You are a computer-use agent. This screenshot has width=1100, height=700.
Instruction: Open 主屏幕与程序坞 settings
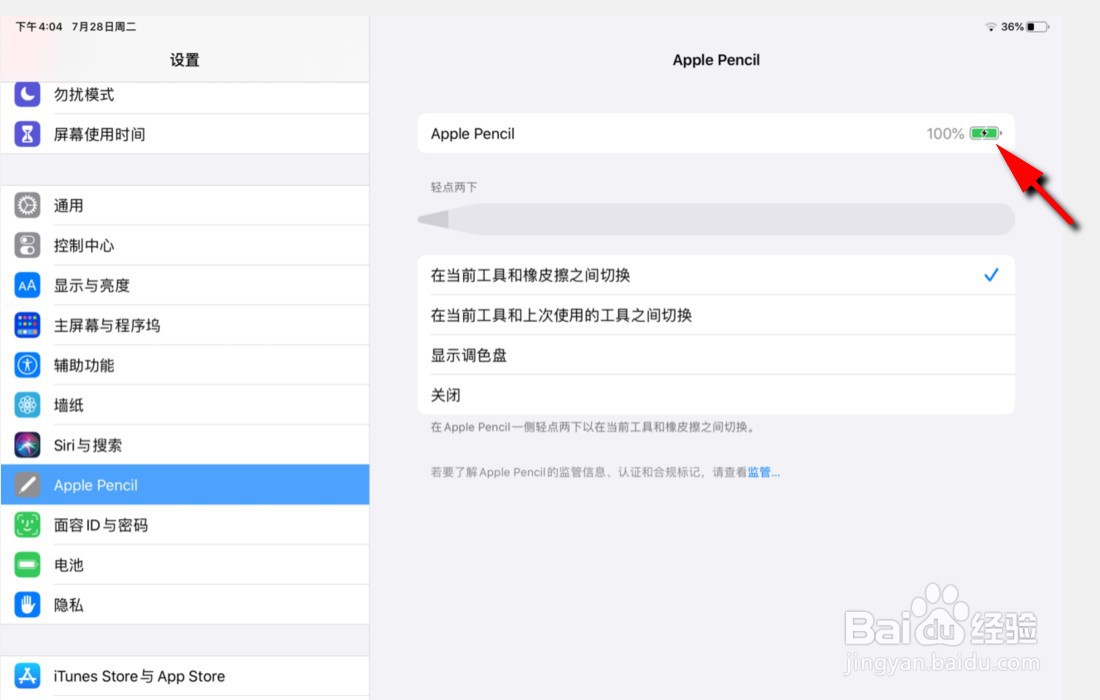coord(185,325)
